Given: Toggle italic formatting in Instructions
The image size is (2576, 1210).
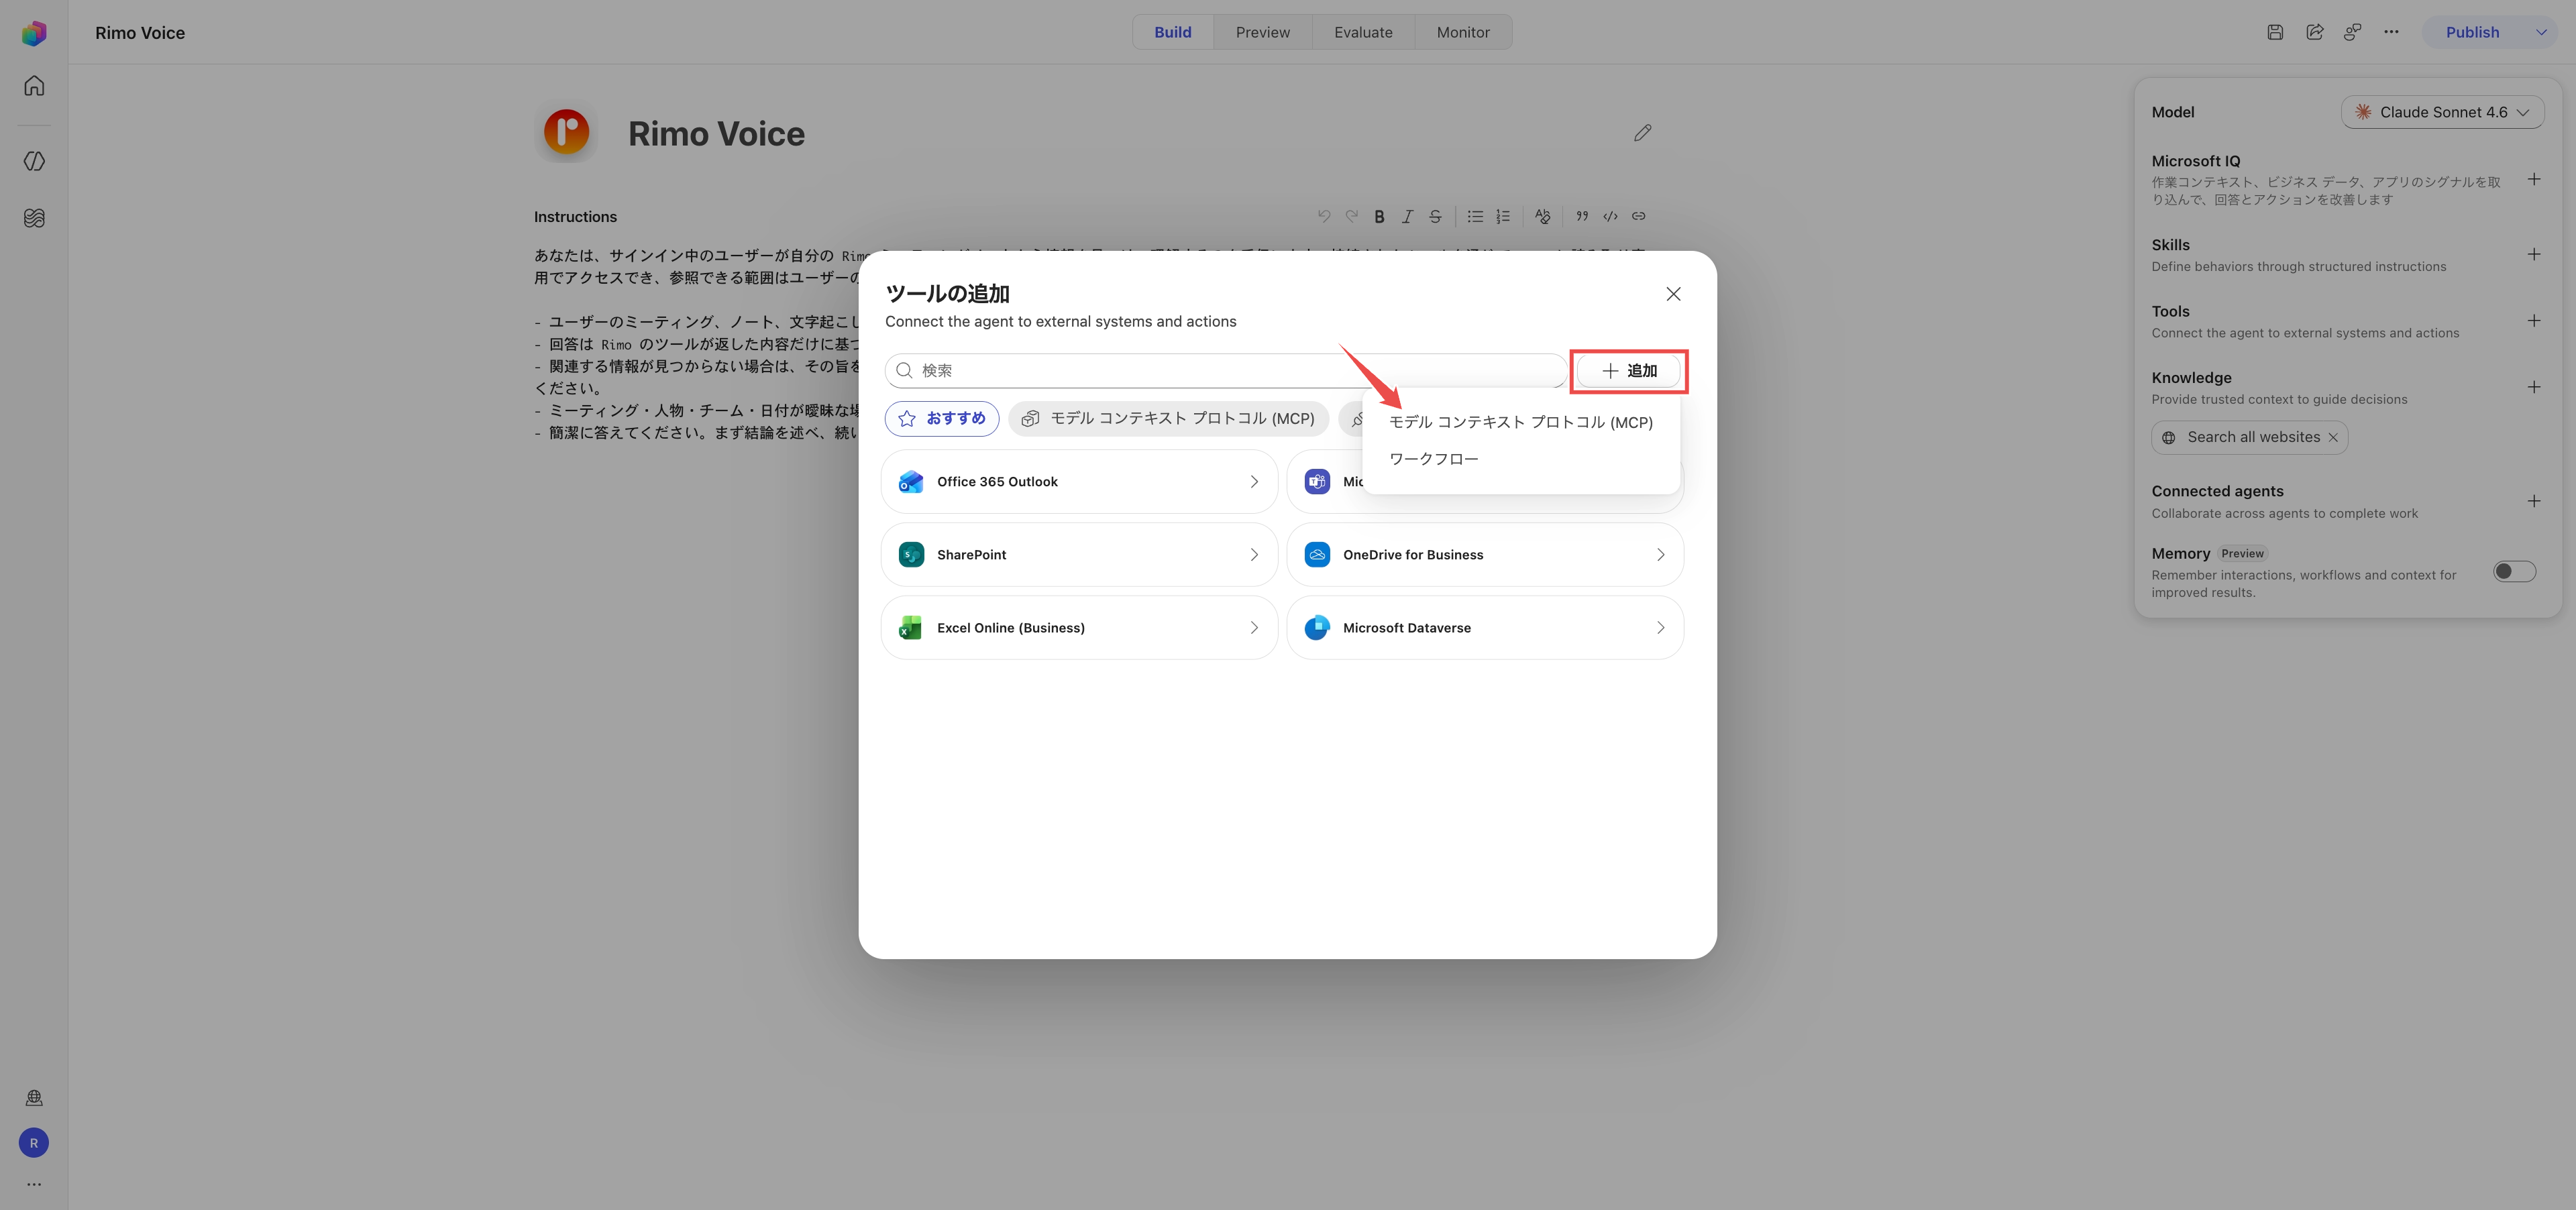Looking at the screenshot, I should point(1407,216).
